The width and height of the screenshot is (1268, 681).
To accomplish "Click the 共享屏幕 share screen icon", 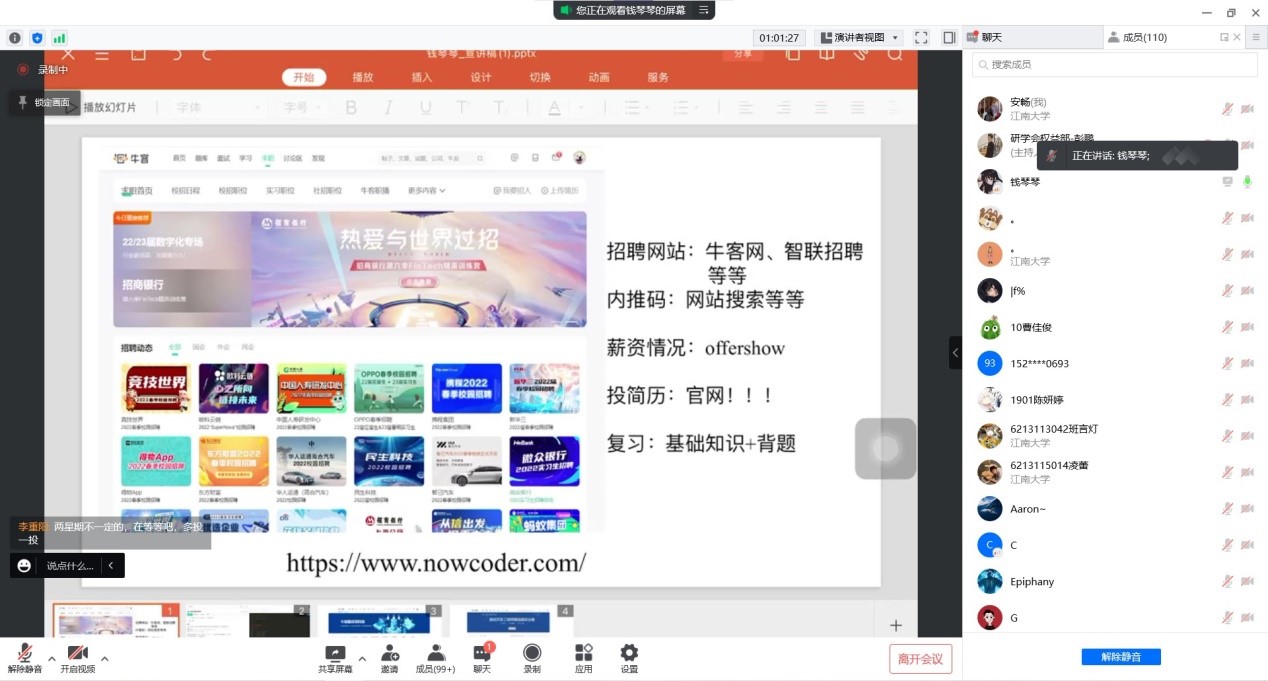I will point(335,653).
